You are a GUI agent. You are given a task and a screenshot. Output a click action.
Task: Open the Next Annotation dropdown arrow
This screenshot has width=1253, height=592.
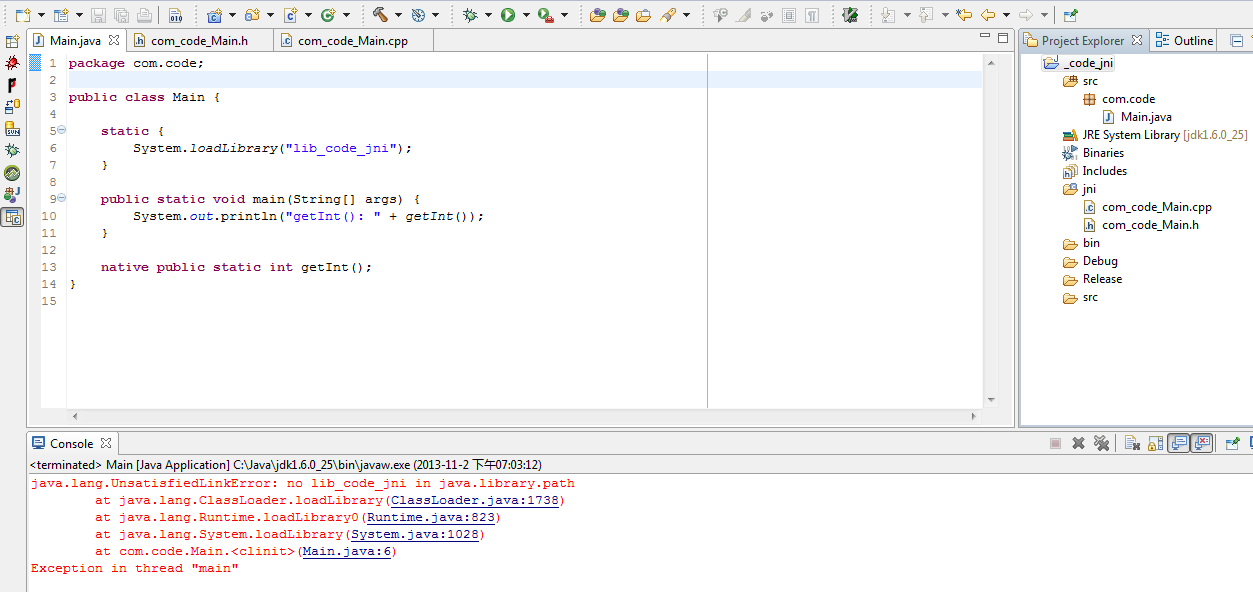906,15
